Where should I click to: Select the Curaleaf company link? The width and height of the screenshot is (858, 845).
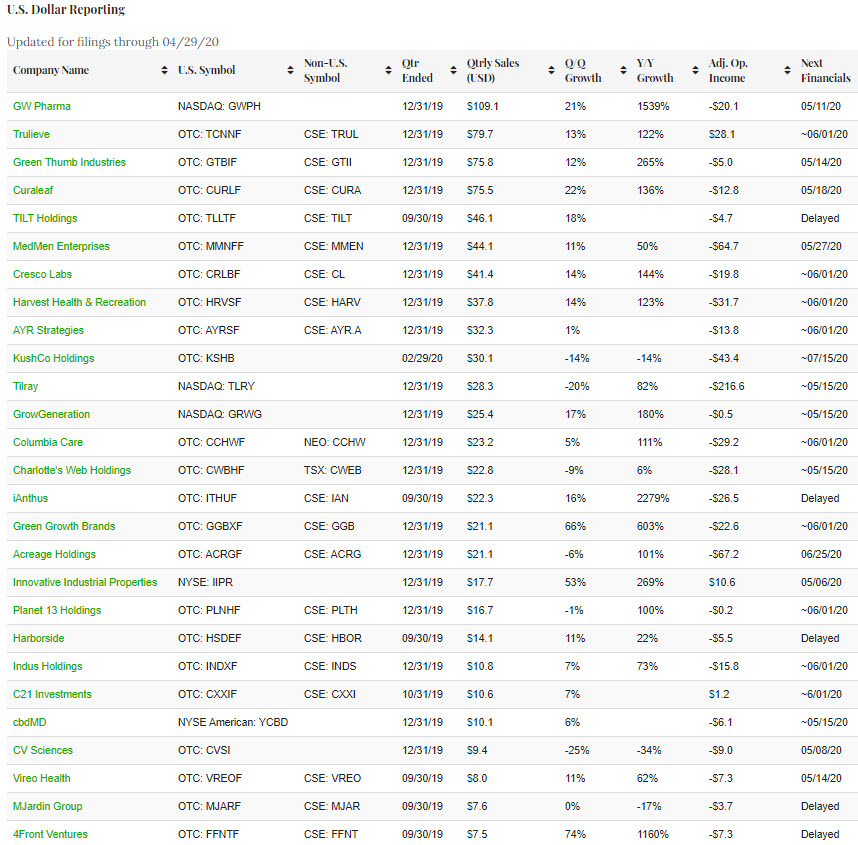point(34,190)
